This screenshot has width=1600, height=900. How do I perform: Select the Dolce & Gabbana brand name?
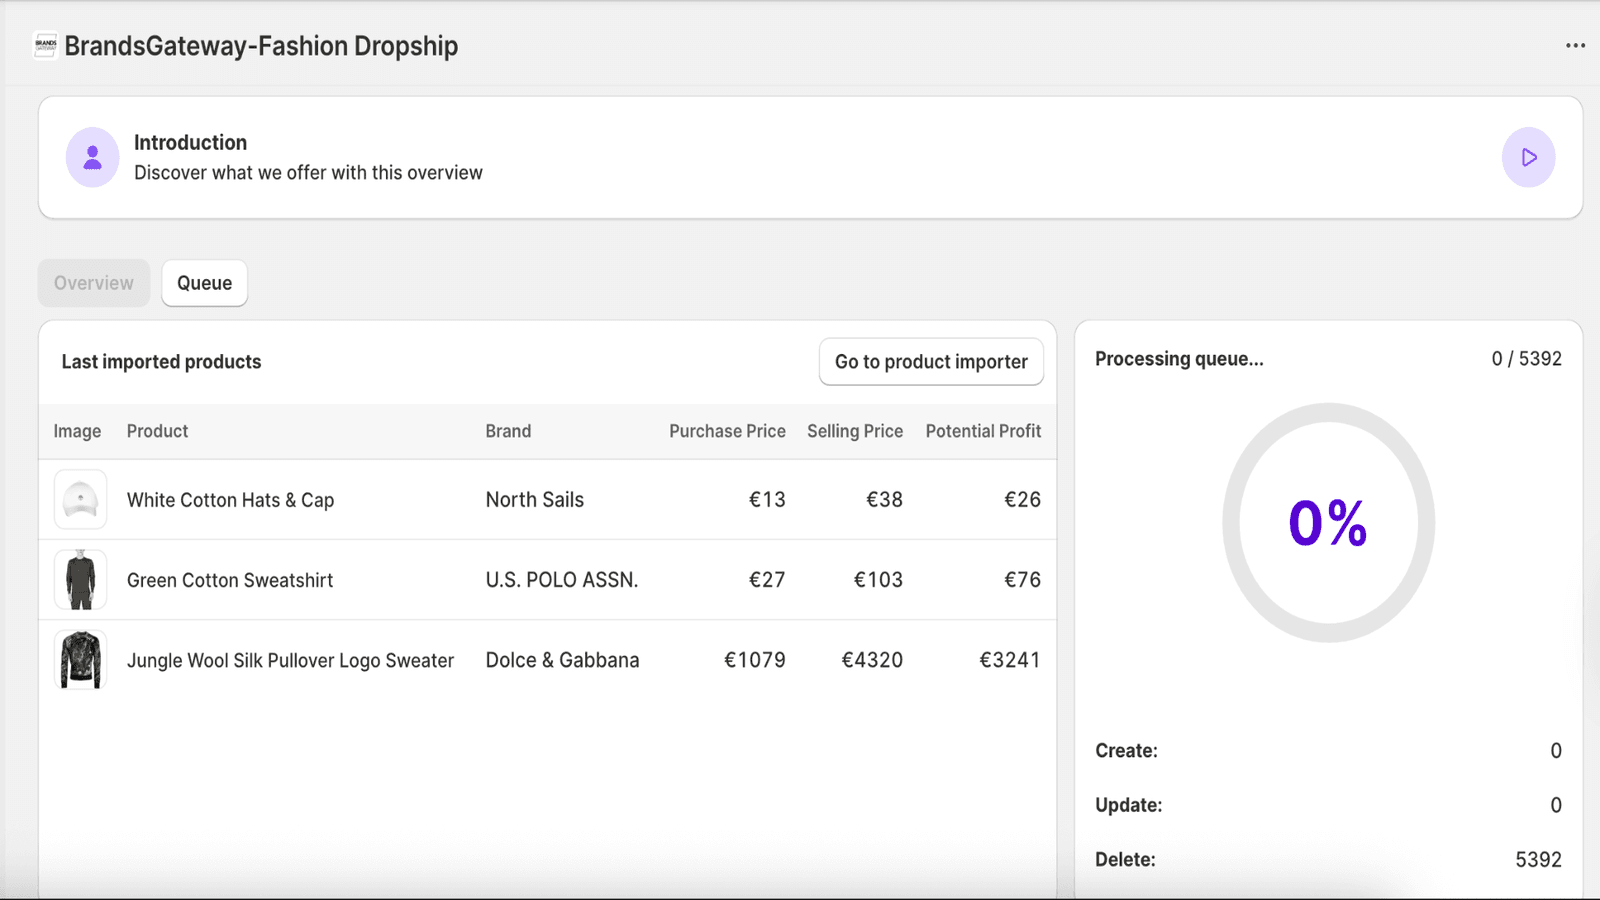click(562, 660)
